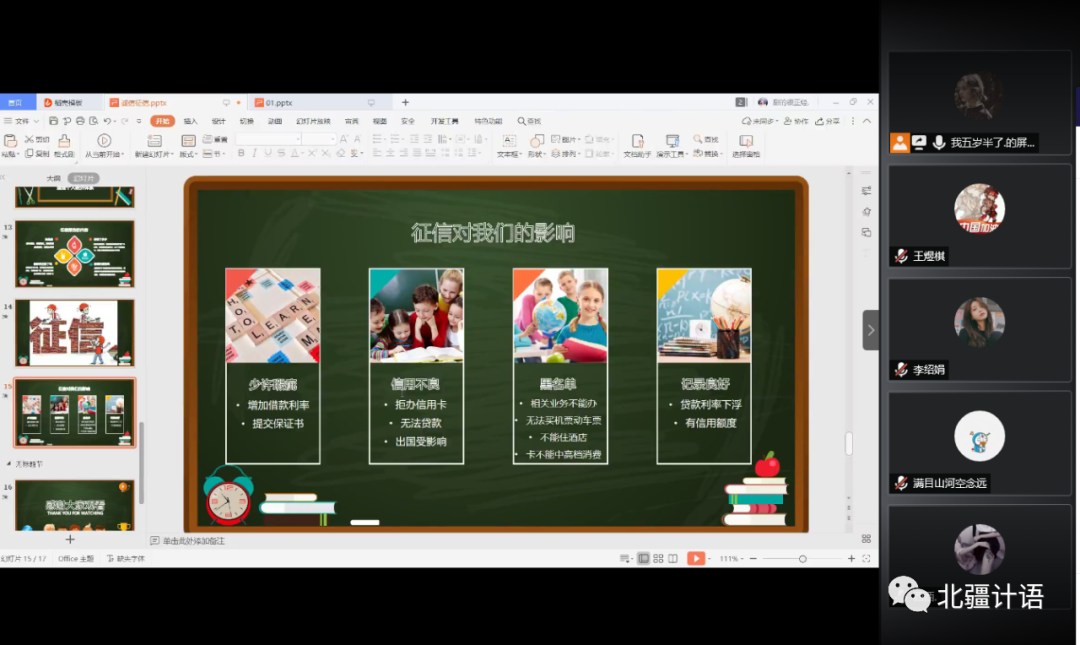Click the Format Painter (格式刷) icon
This screenshot has height=645, width=1080.
pos(64,141)
